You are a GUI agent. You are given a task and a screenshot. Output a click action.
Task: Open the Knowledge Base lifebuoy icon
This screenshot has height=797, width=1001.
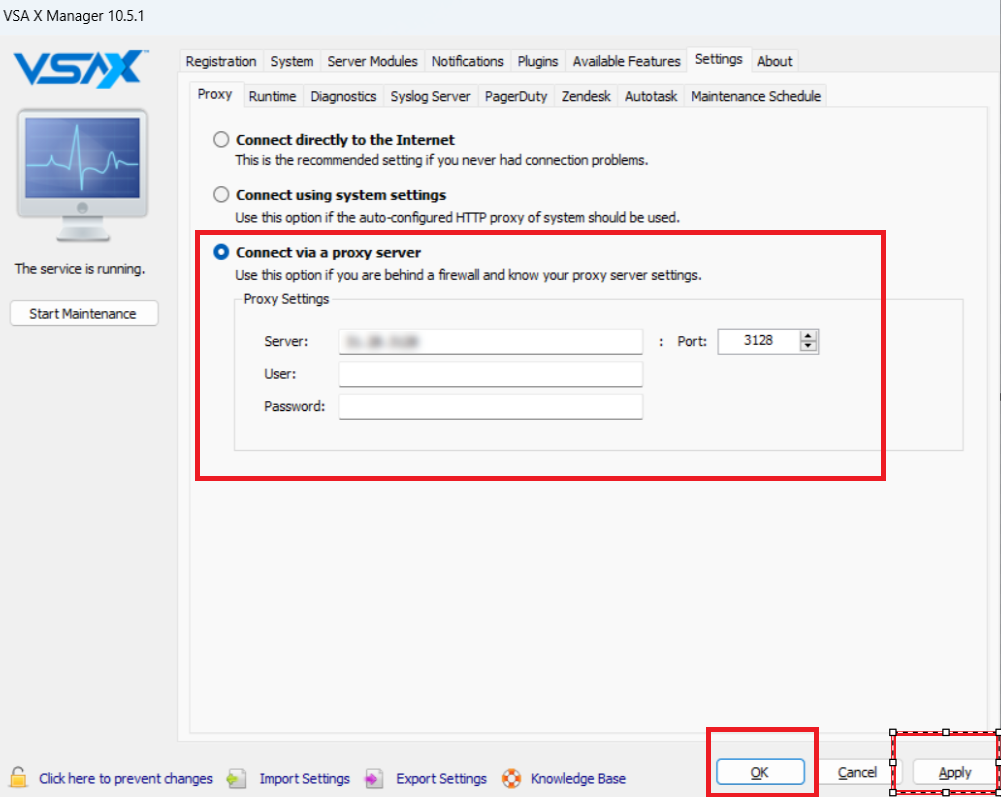coord(511,778)
